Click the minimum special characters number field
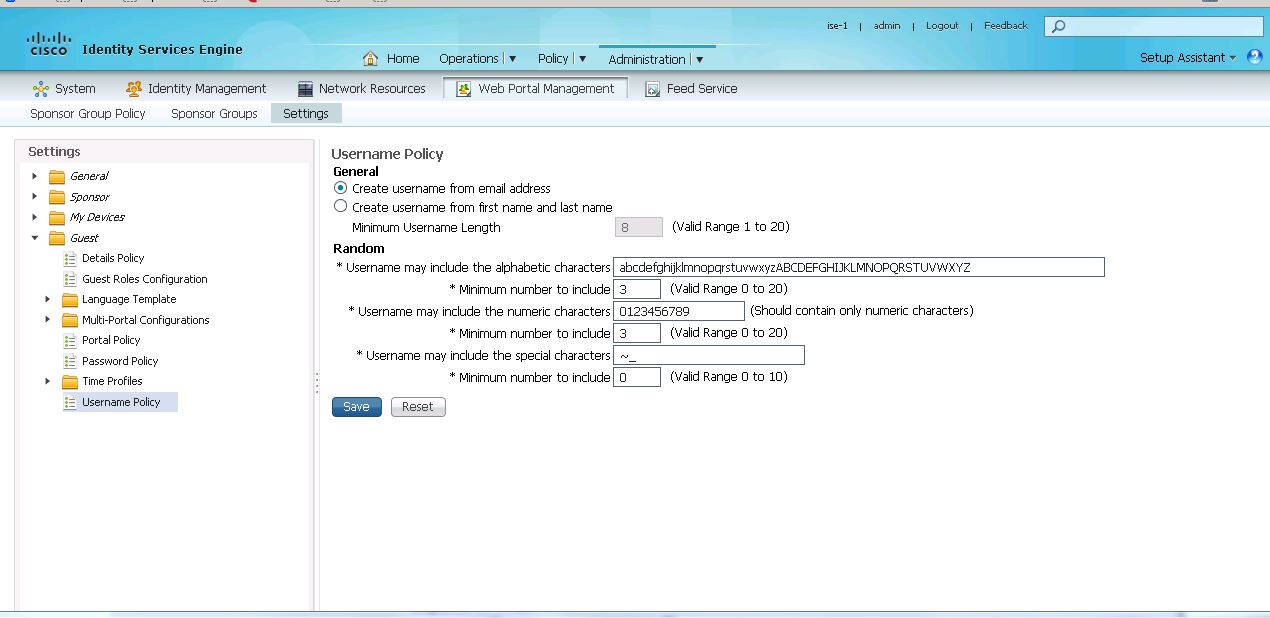 pos(637,377)
